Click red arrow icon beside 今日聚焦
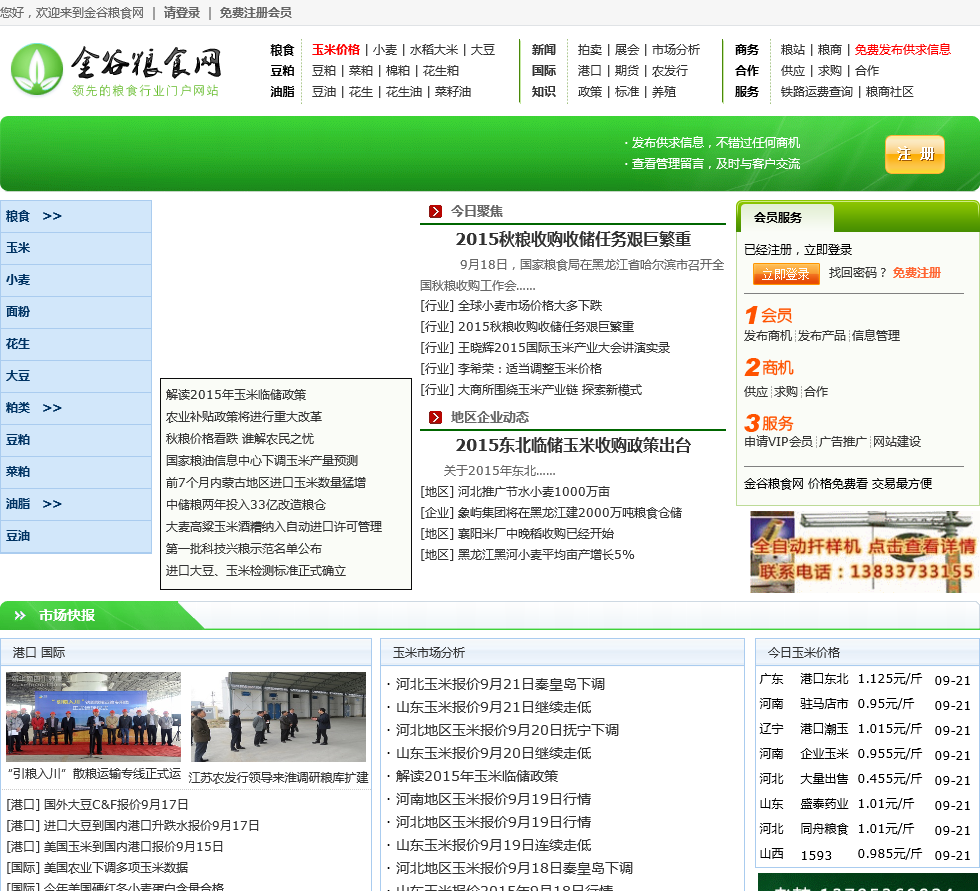 pos(435,212)
